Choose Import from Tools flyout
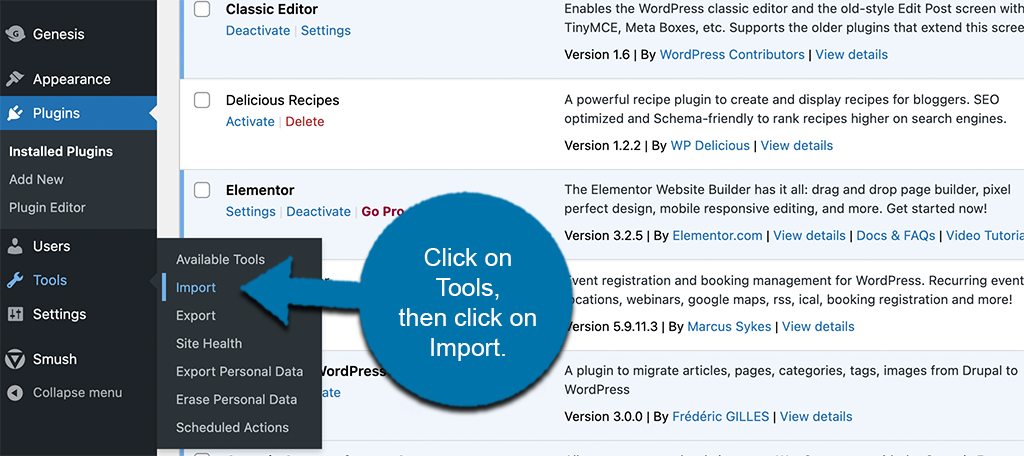 coord(196,287)
